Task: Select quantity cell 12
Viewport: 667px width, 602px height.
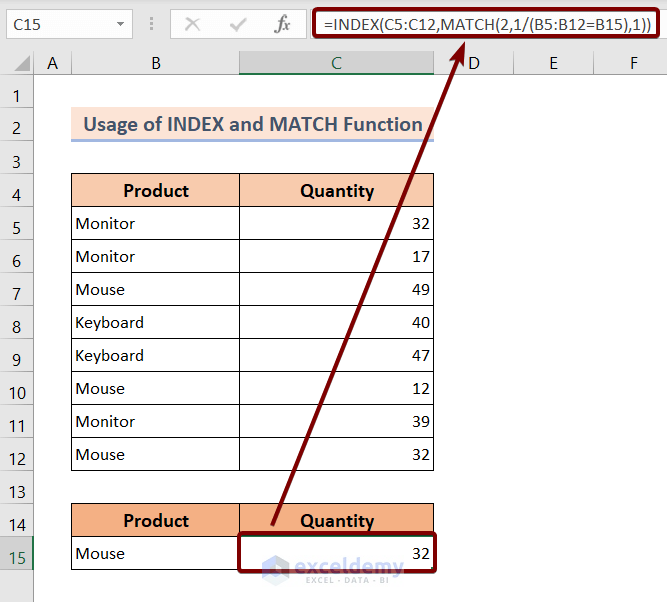Action: point(336,388)
